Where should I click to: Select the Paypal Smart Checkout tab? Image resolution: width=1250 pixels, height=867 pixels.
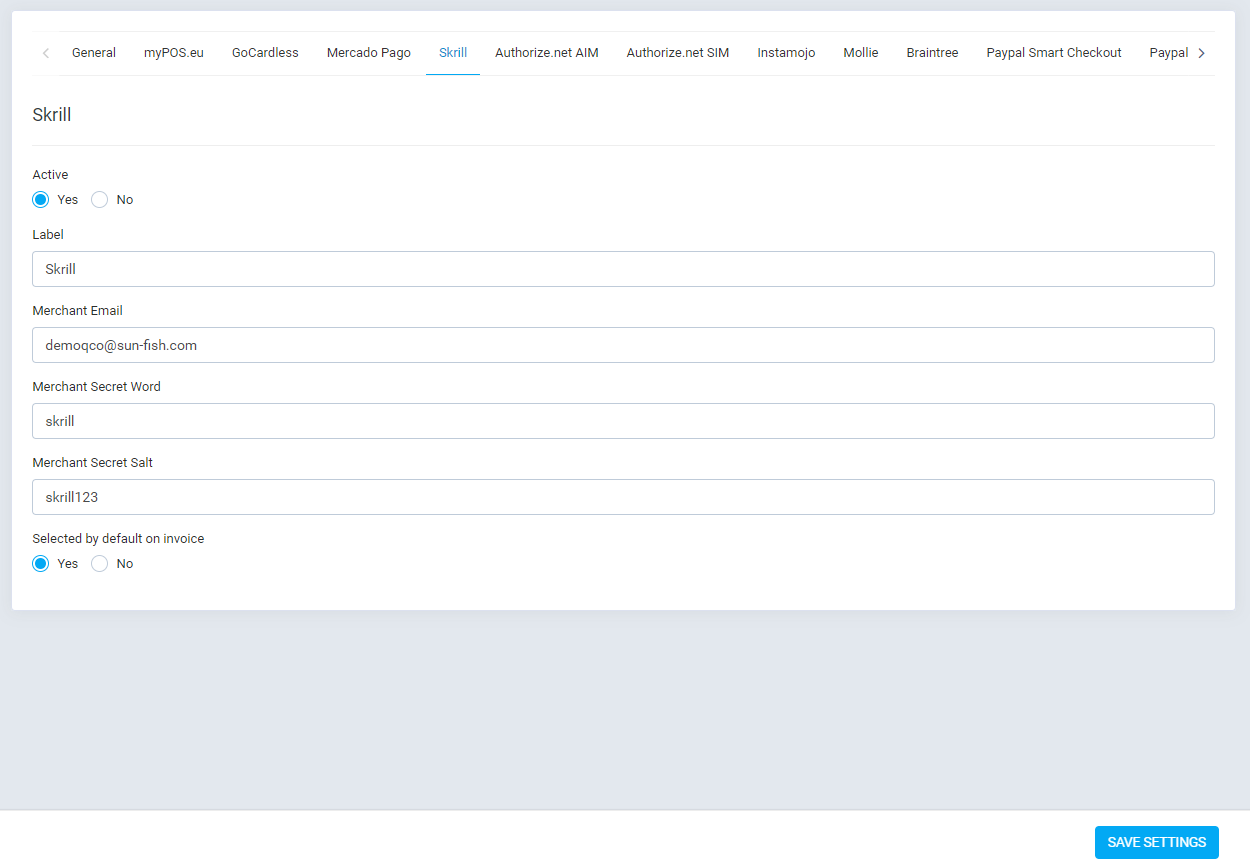[1053, 52]
